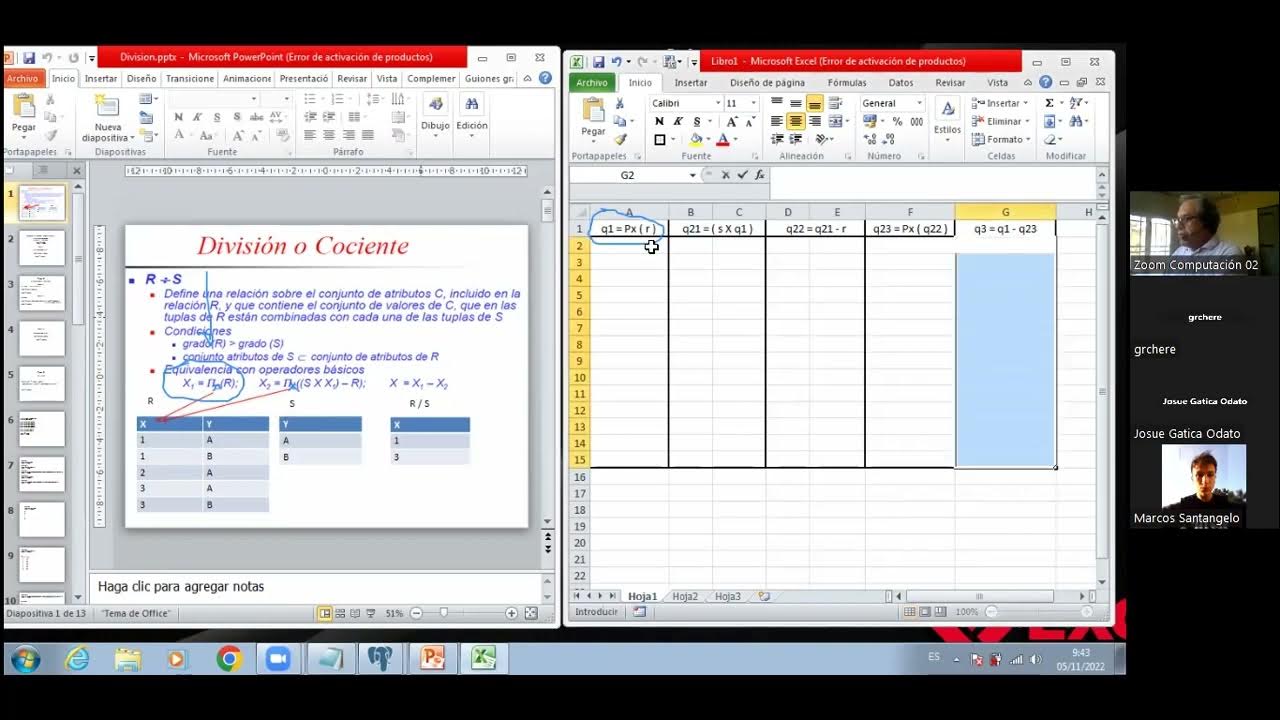Screen dimensions: 1280x720
Task: Click PowerPoint's text shadow S icon
Action: (237, 117)
